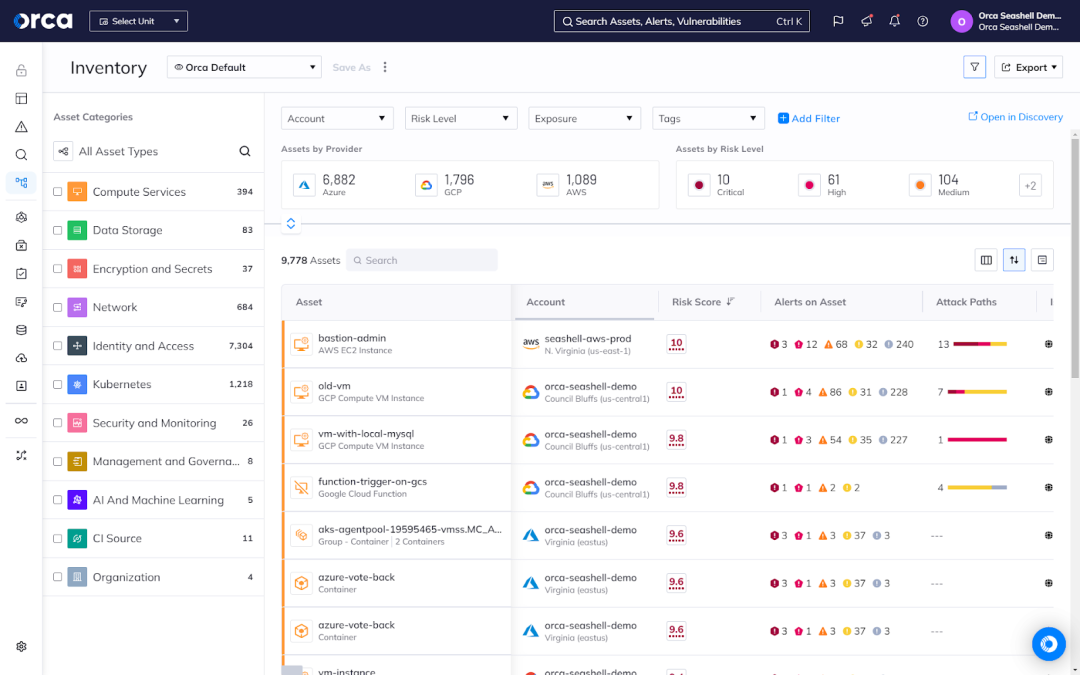This screenshot has width=1080, height=675.
Task: Open the shuffle-arrows icon in sidebar
Action: click(x=21, y=455)
